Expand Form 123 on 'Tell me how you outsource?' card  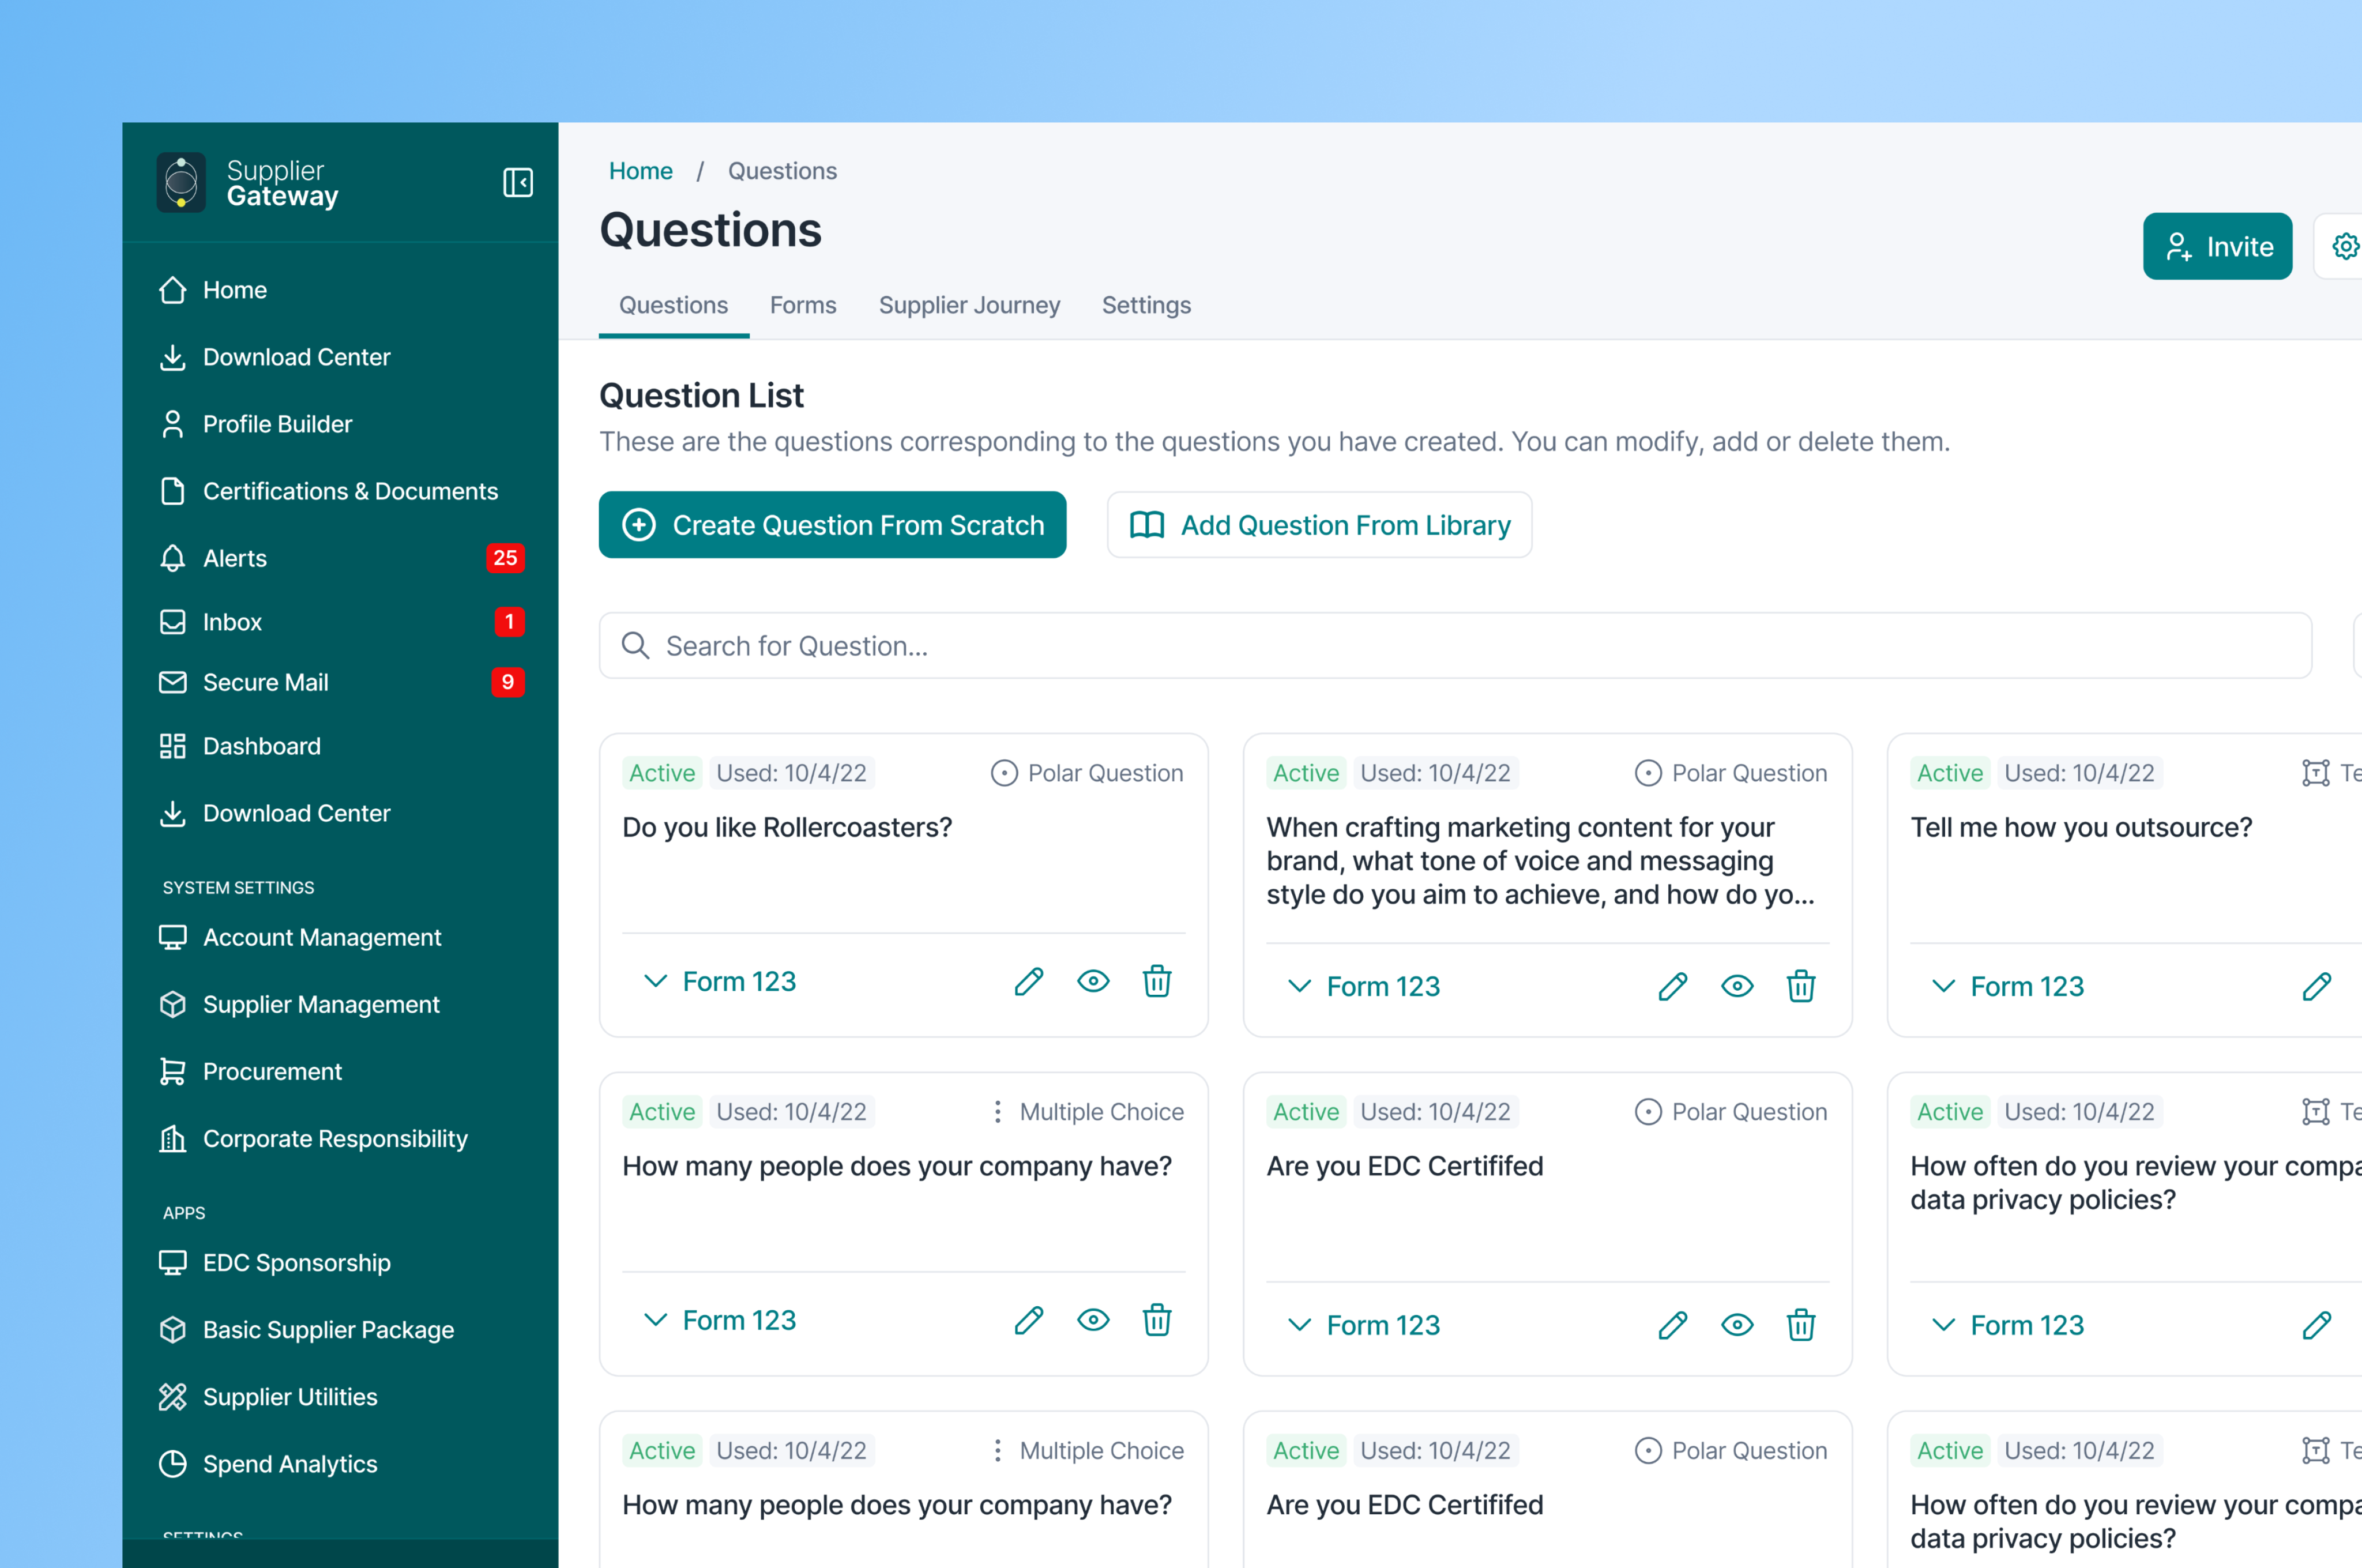(2008, 986)
